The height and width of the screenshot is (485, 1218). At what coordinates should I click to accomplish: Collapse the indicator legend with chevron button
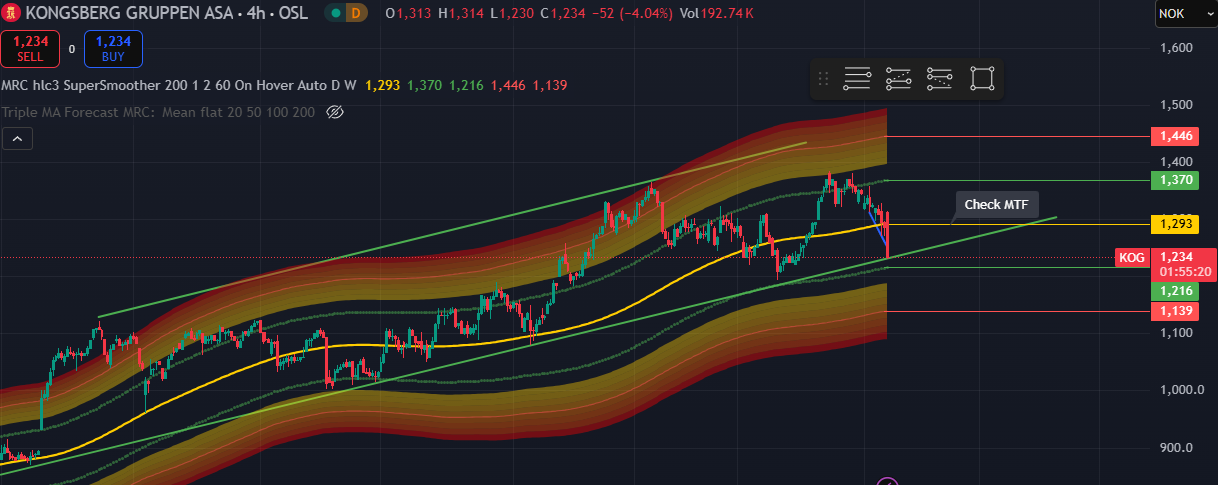point(18,139)
